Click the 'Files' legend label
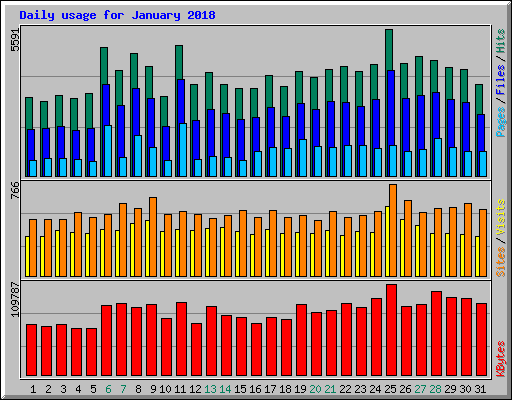 501,80
